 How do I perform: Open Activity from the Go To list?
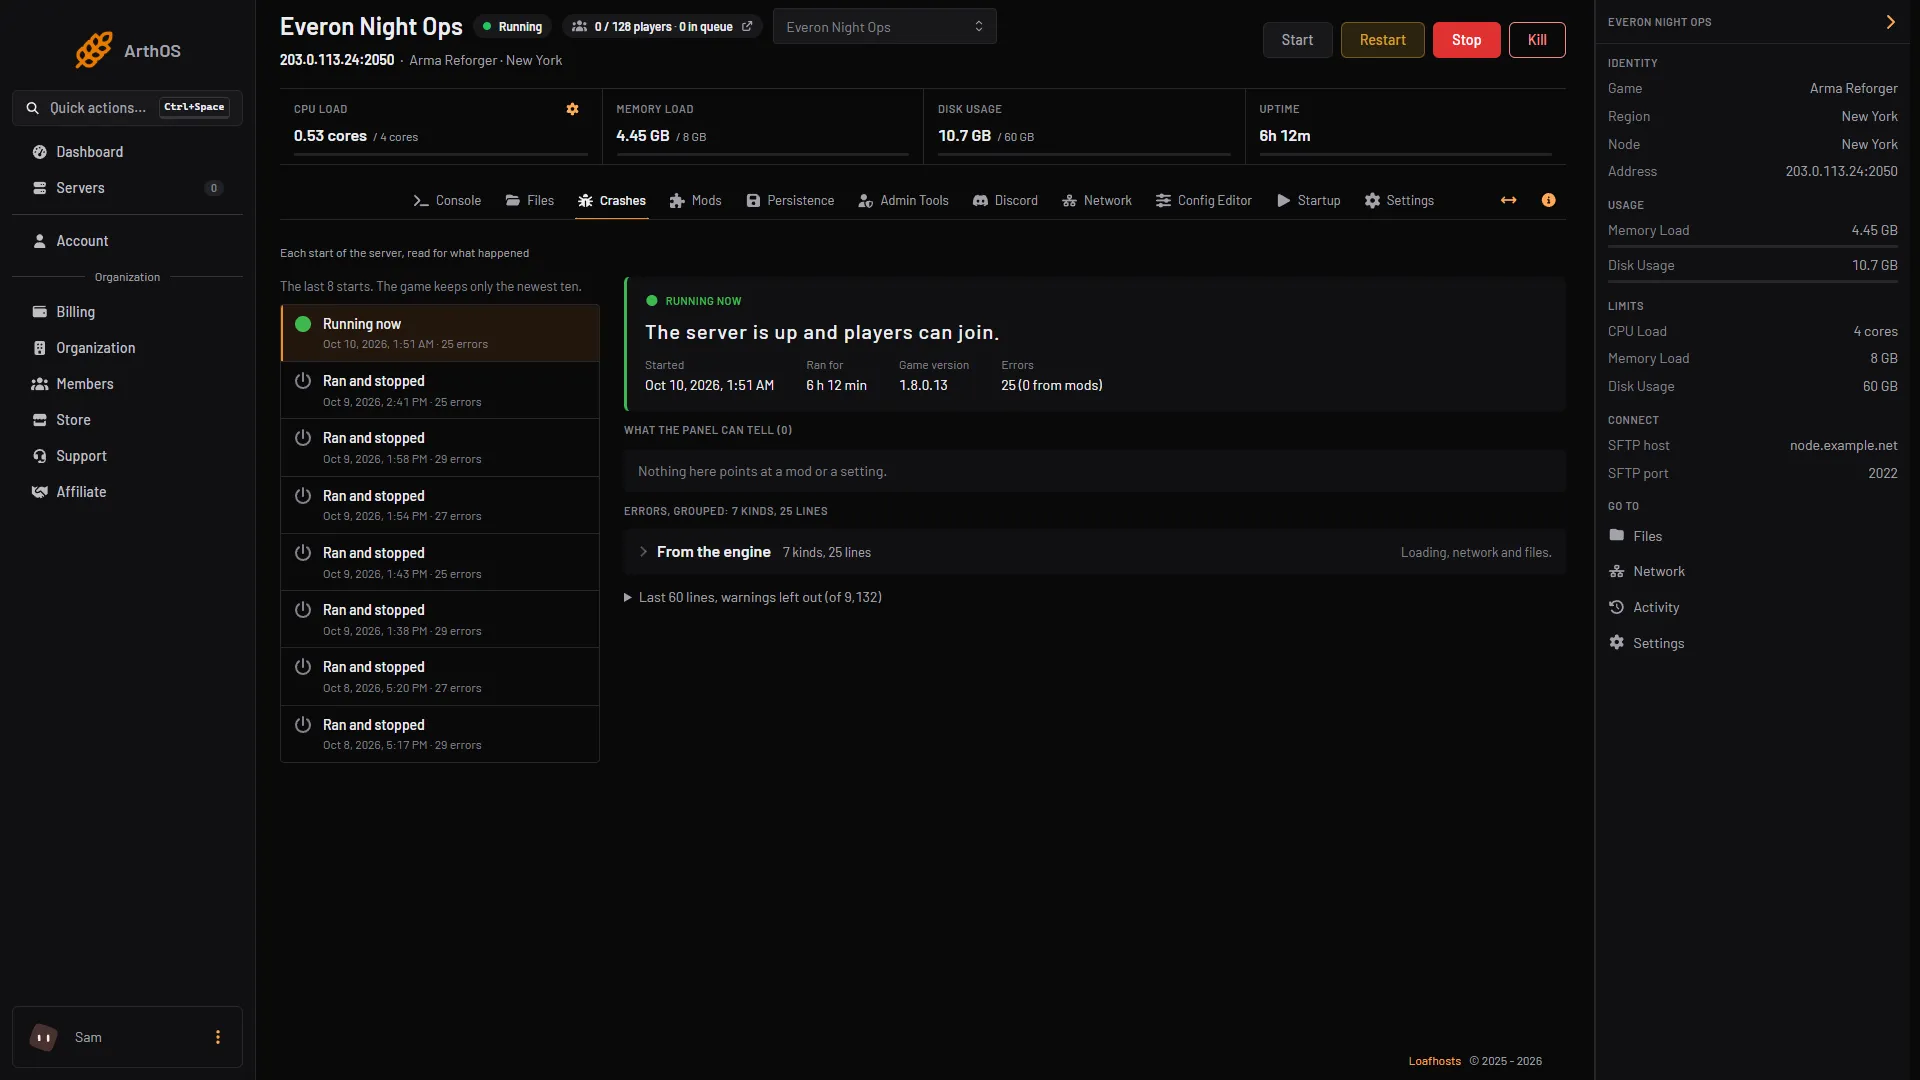[1644, 607]
